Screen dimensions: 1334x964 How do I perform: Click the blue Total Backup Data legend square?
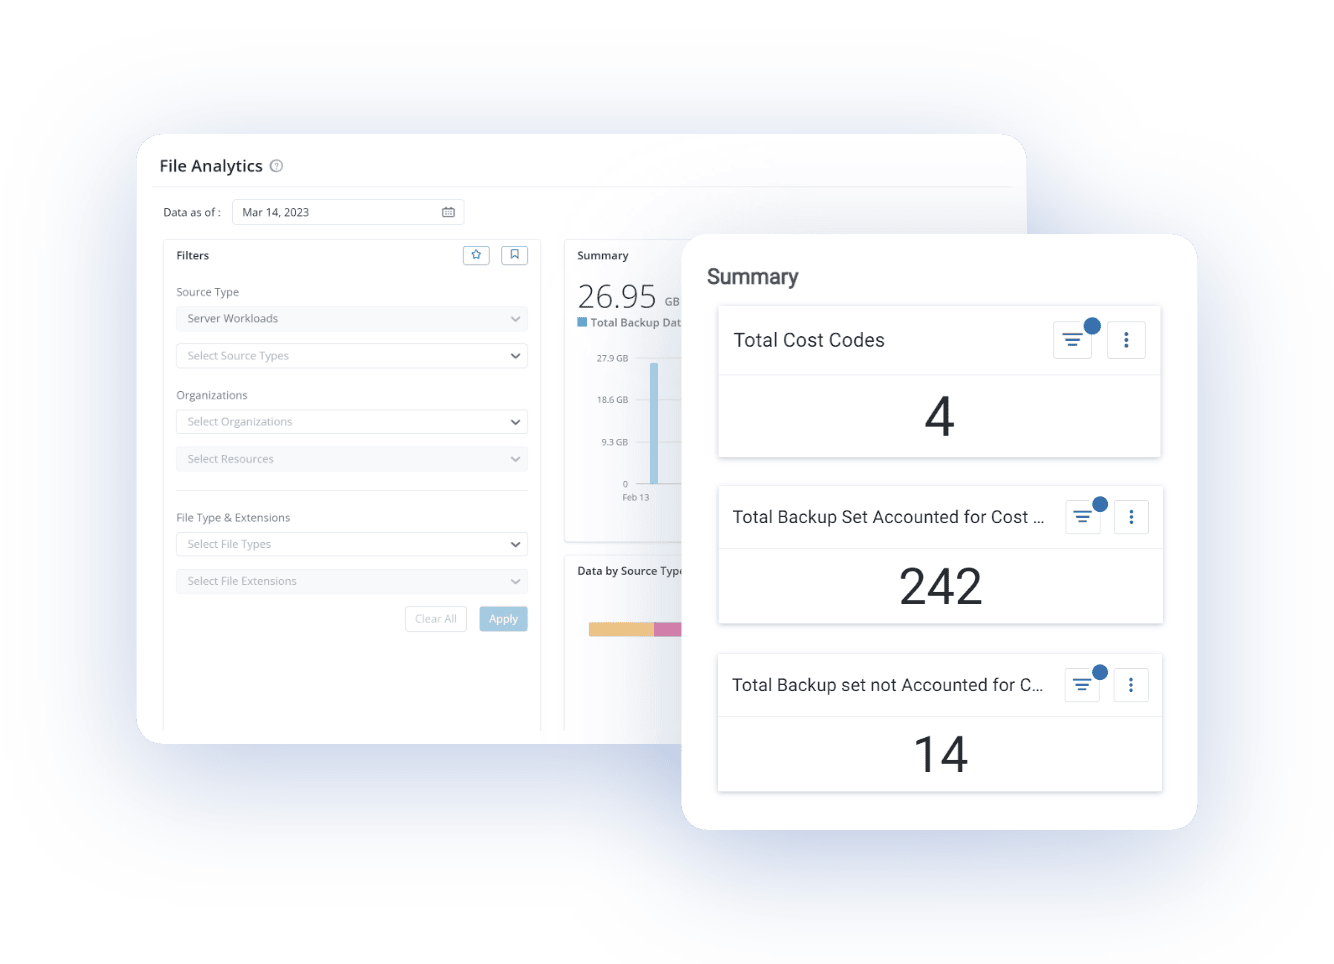(582, 322)
